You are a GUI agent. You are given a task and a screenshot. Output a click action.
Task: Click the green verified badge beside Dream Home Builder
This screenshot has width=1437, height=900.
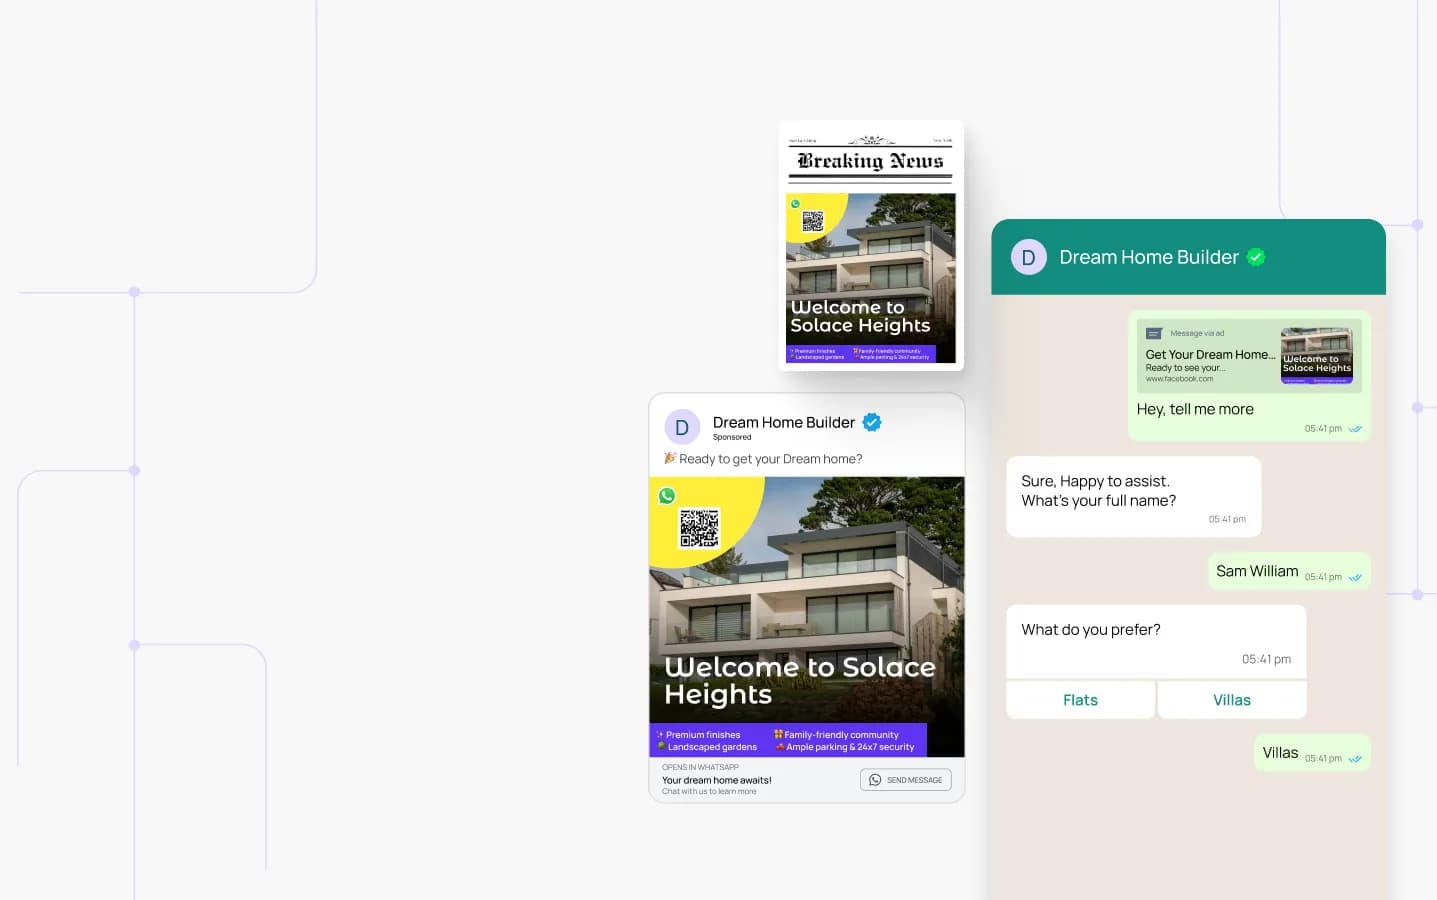tap(1256, 257)
